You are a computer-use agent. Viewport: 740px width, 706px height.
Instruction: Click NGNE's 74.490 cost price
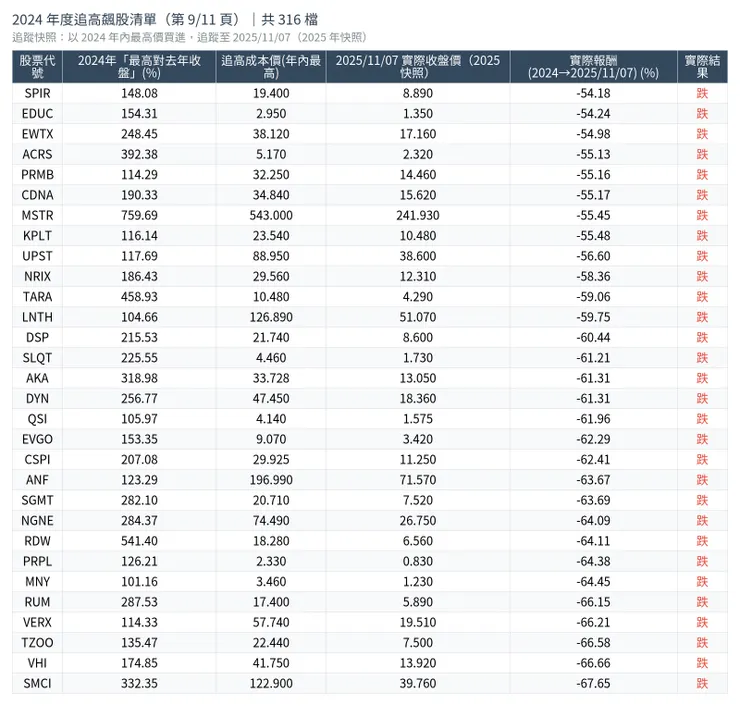point(271,521)
